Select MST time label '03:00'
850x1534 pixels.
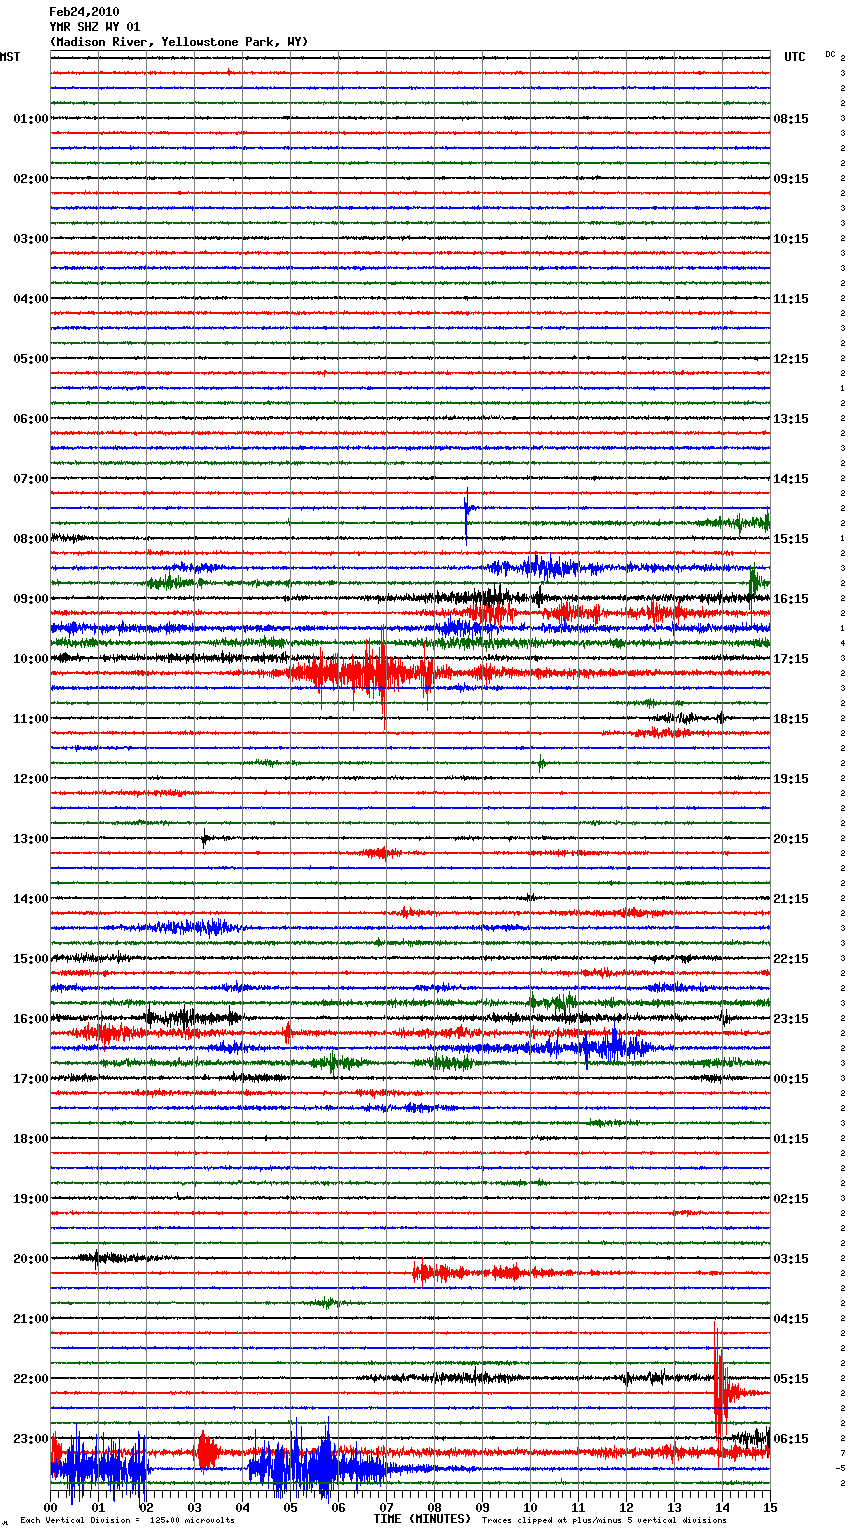(x=31, y=239)
